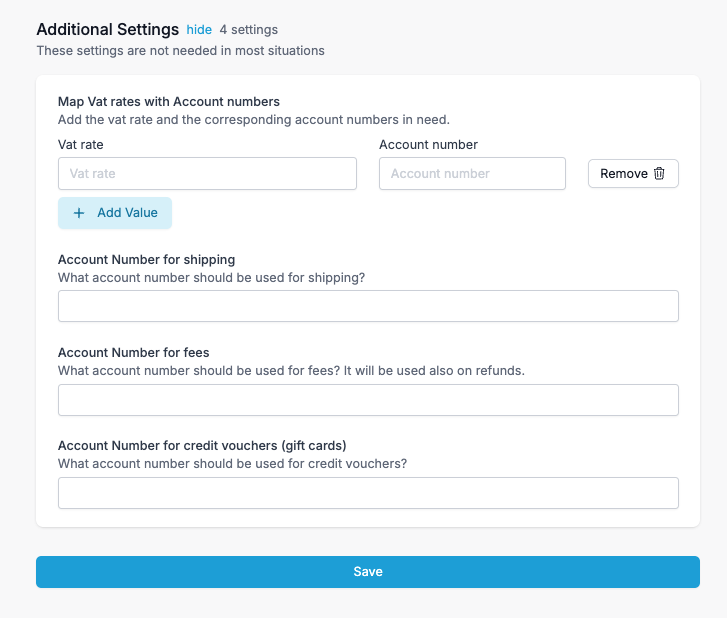Hide the Additional Settings section
This screenshot has width=727, height=618.
(199, 30)
